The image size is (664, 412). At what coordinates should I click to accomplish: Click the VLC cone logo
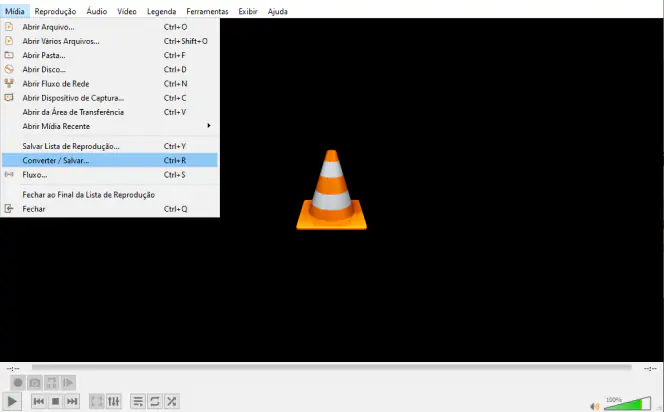pos(332,190)
